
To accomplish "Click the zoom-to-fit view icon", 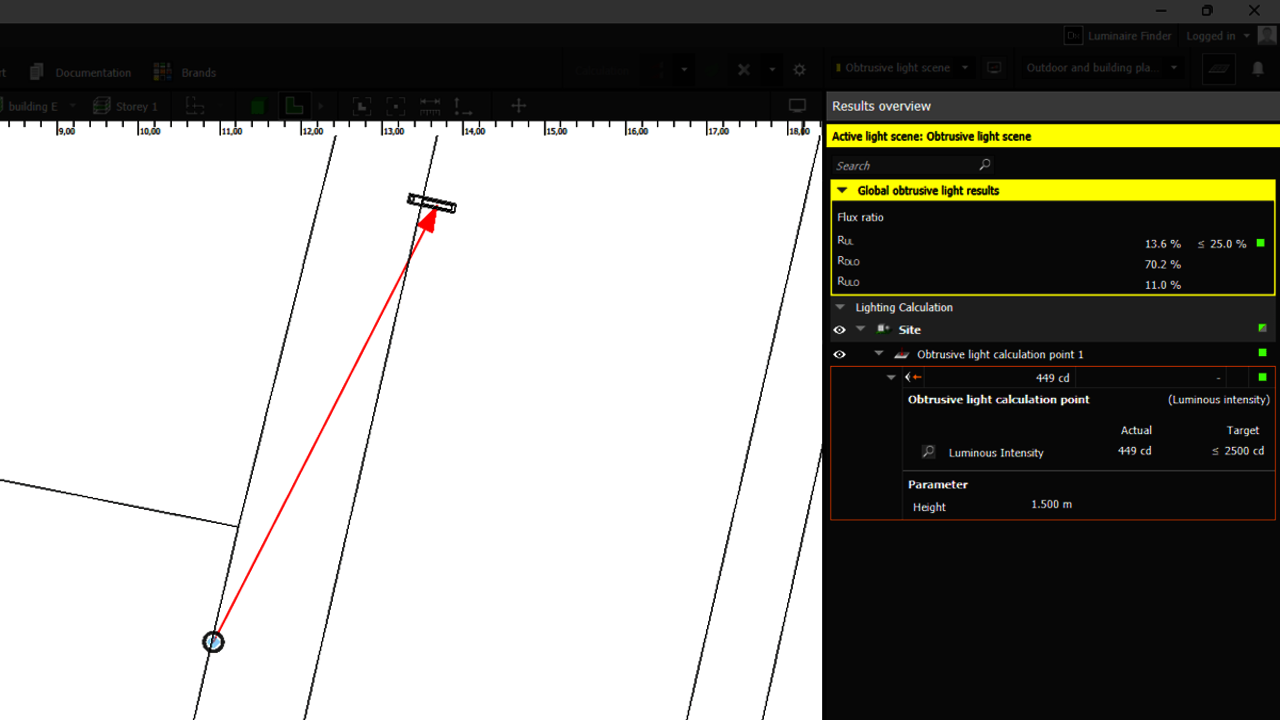I will (362, 106).
